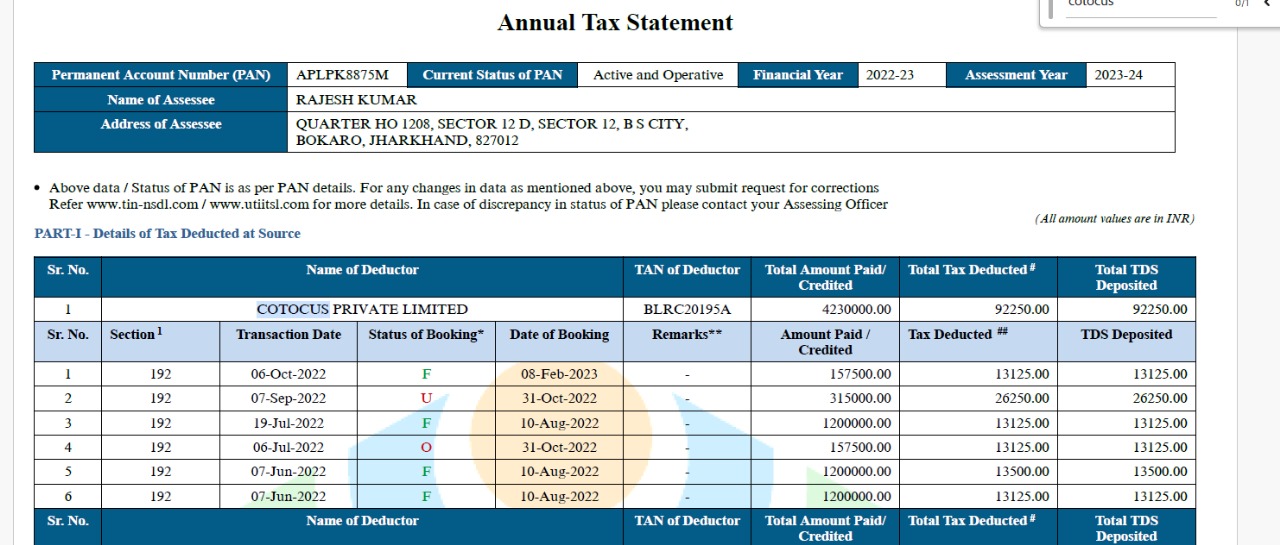Click the 'Permanent Account Number (PAN)' label
Screen dimensions: 1280x545
click(x=161, y=75)
